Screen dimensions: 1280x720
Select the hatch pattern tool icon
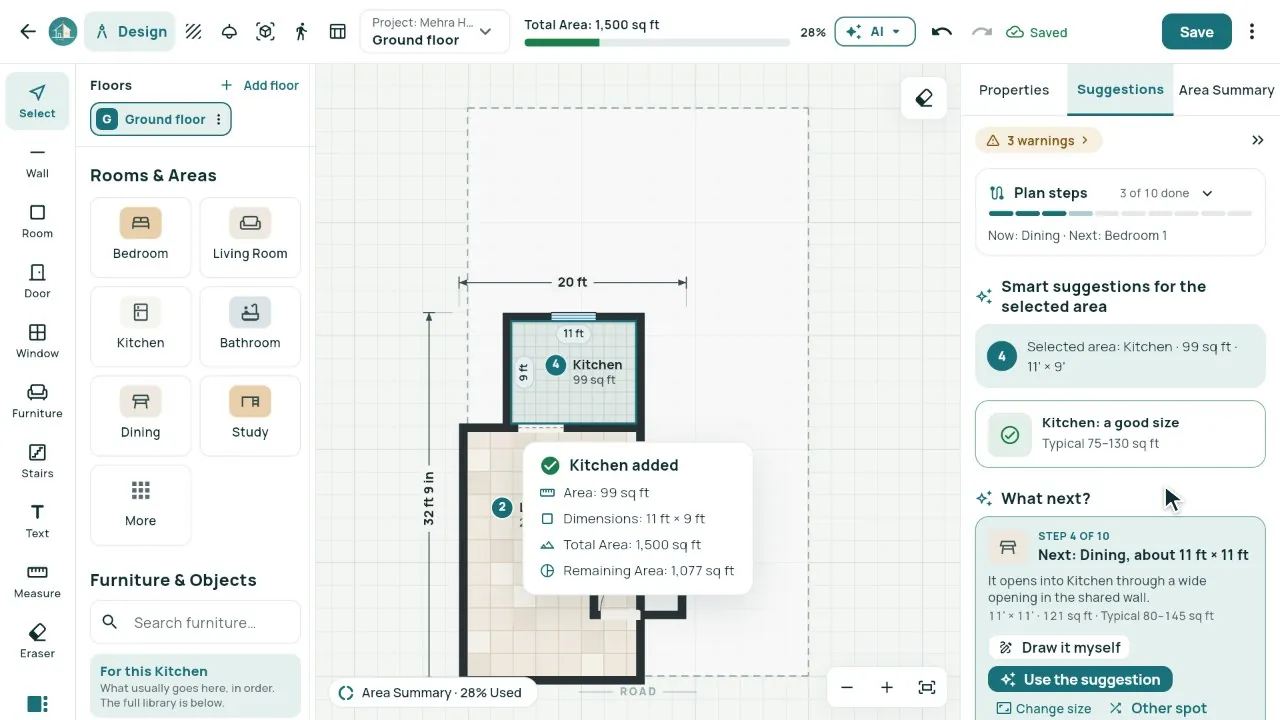click(194, 32)
